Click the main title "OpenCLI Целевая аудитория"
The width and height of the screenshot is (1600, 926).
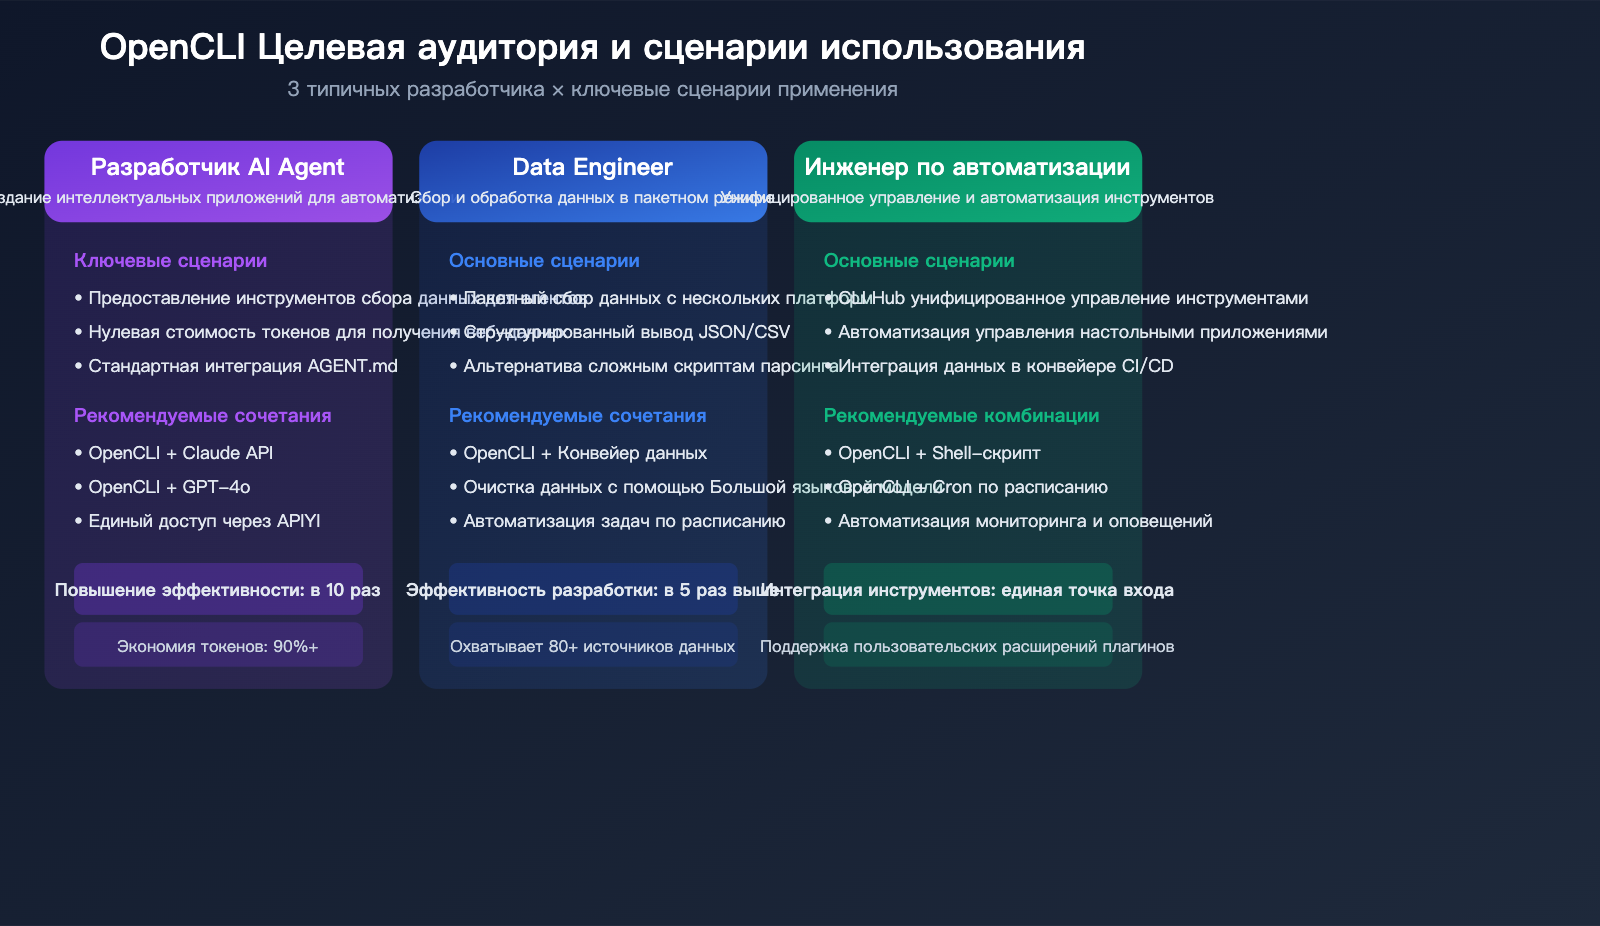590,45
